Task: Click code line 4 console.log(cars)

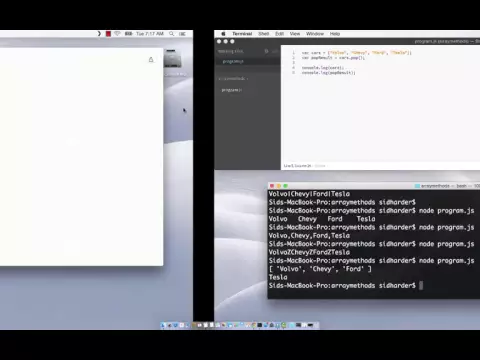Action: 323,68
